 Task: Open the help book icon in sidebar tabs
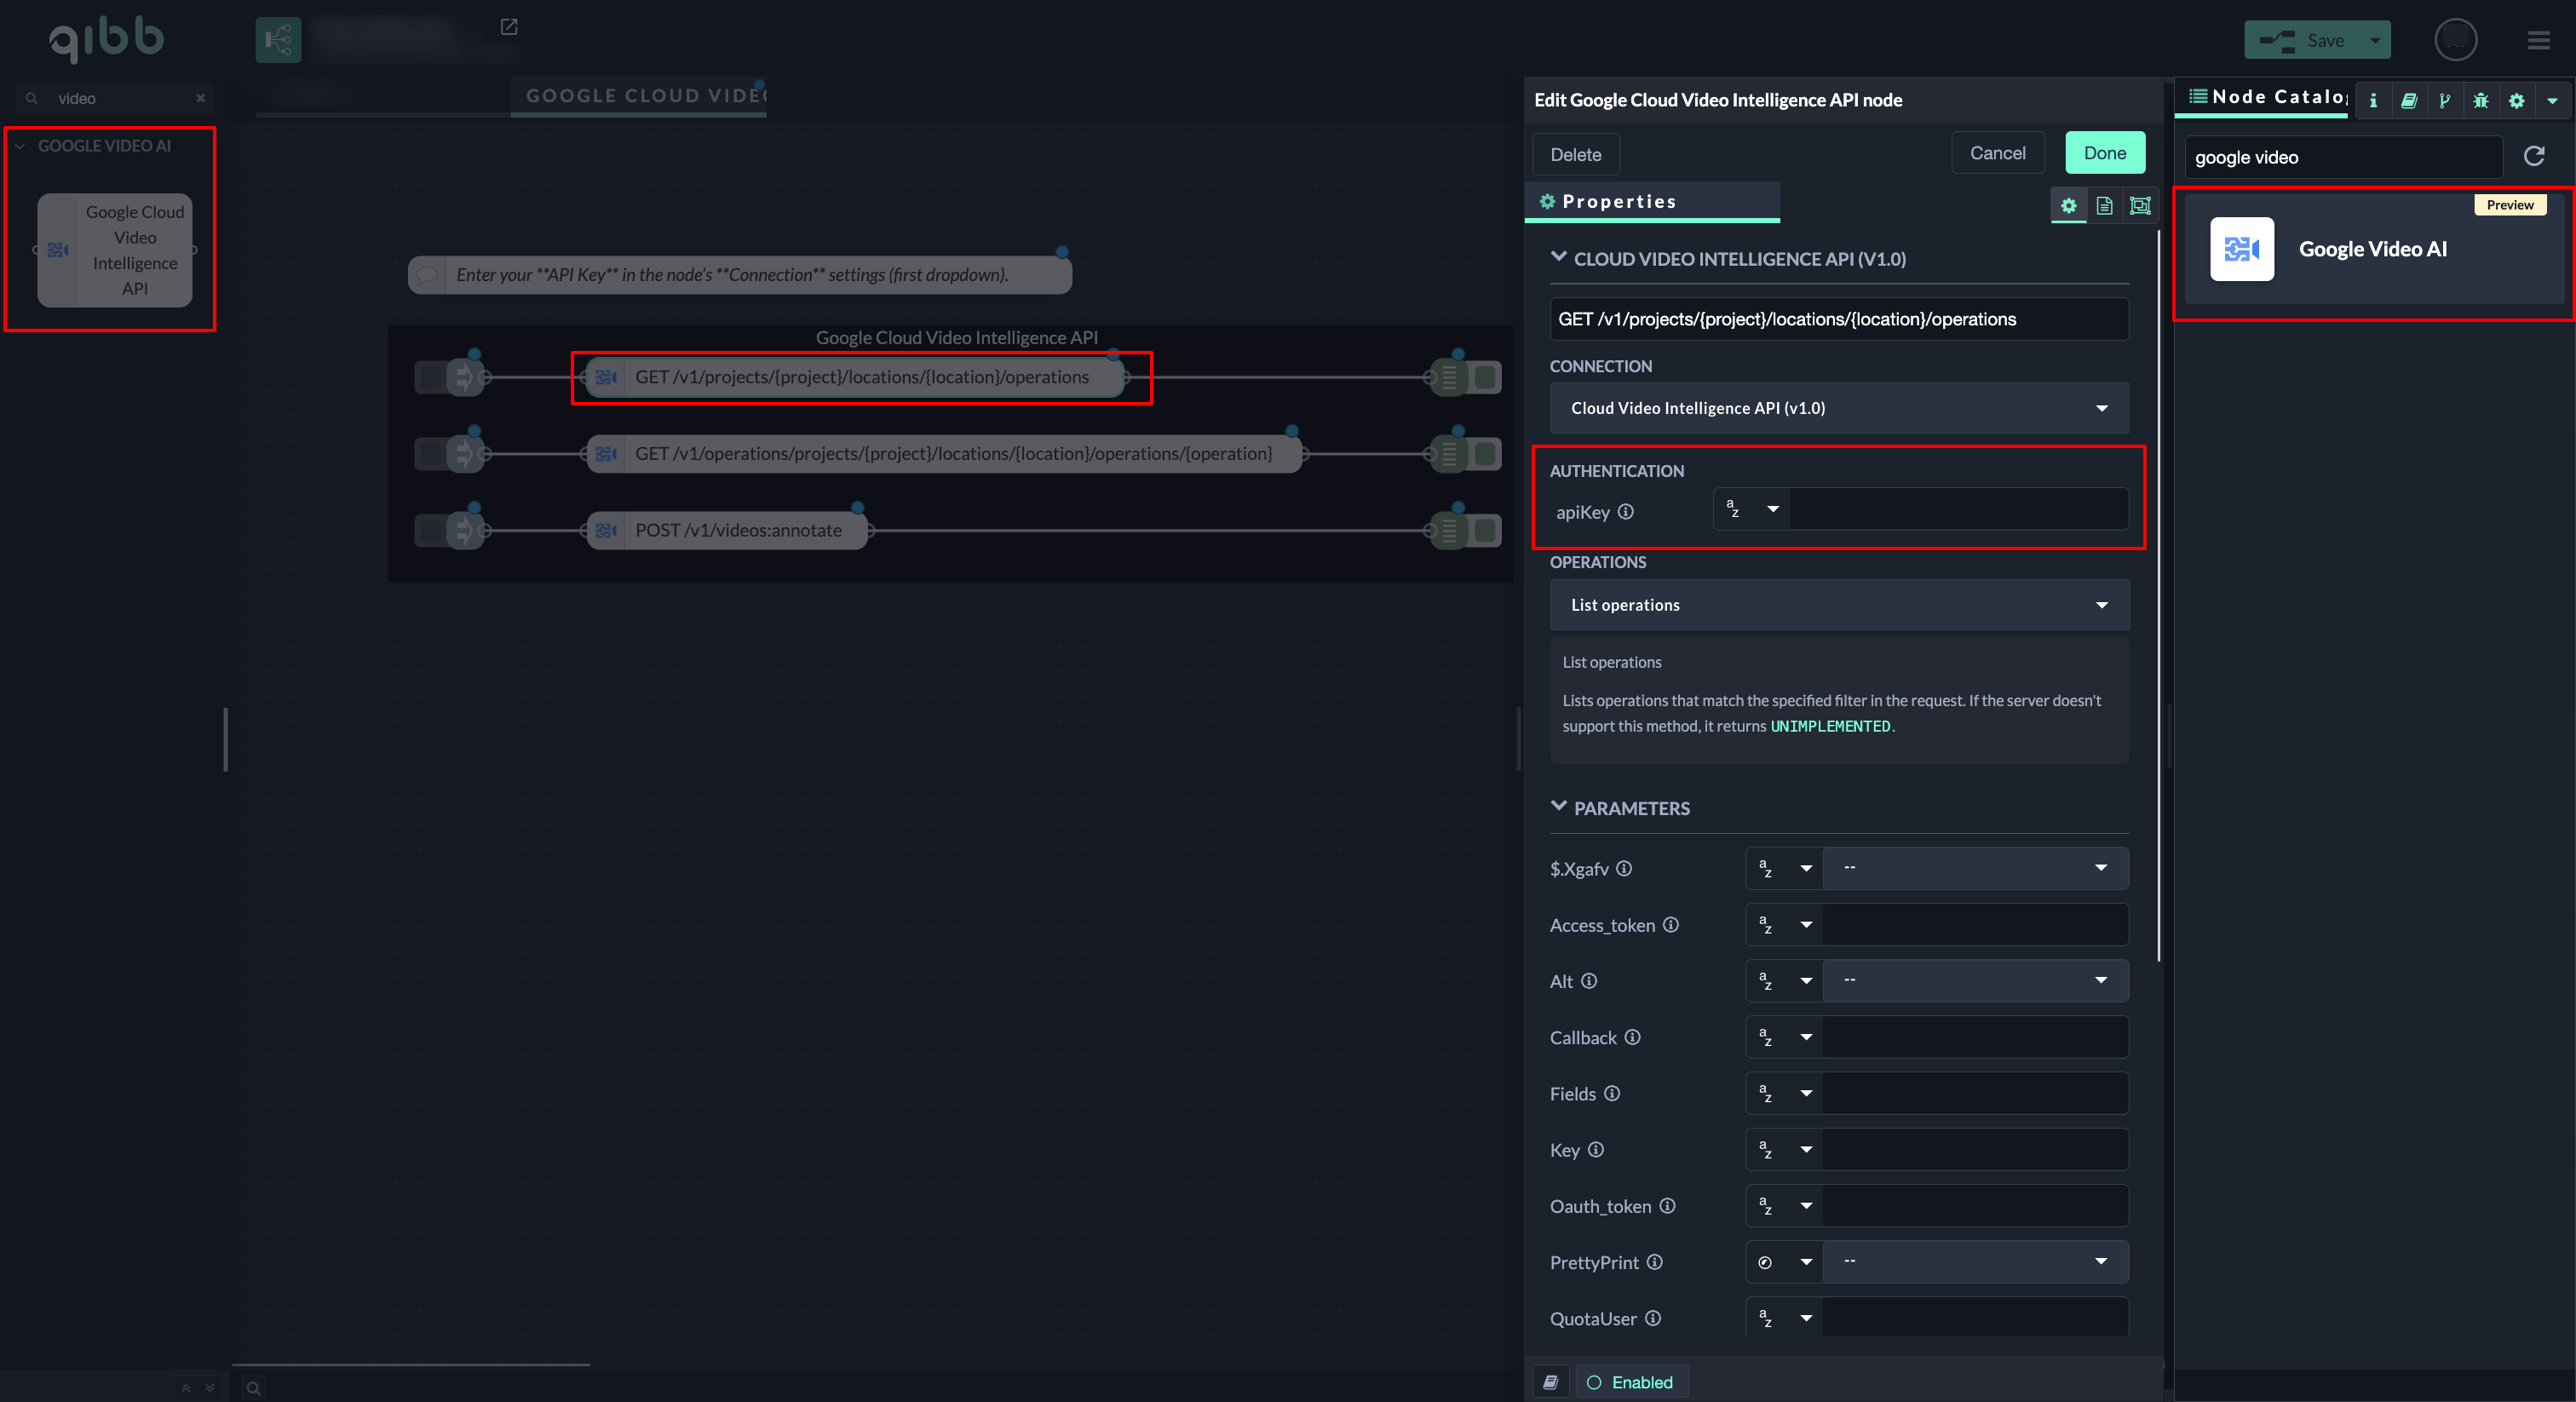[2409, 100]
